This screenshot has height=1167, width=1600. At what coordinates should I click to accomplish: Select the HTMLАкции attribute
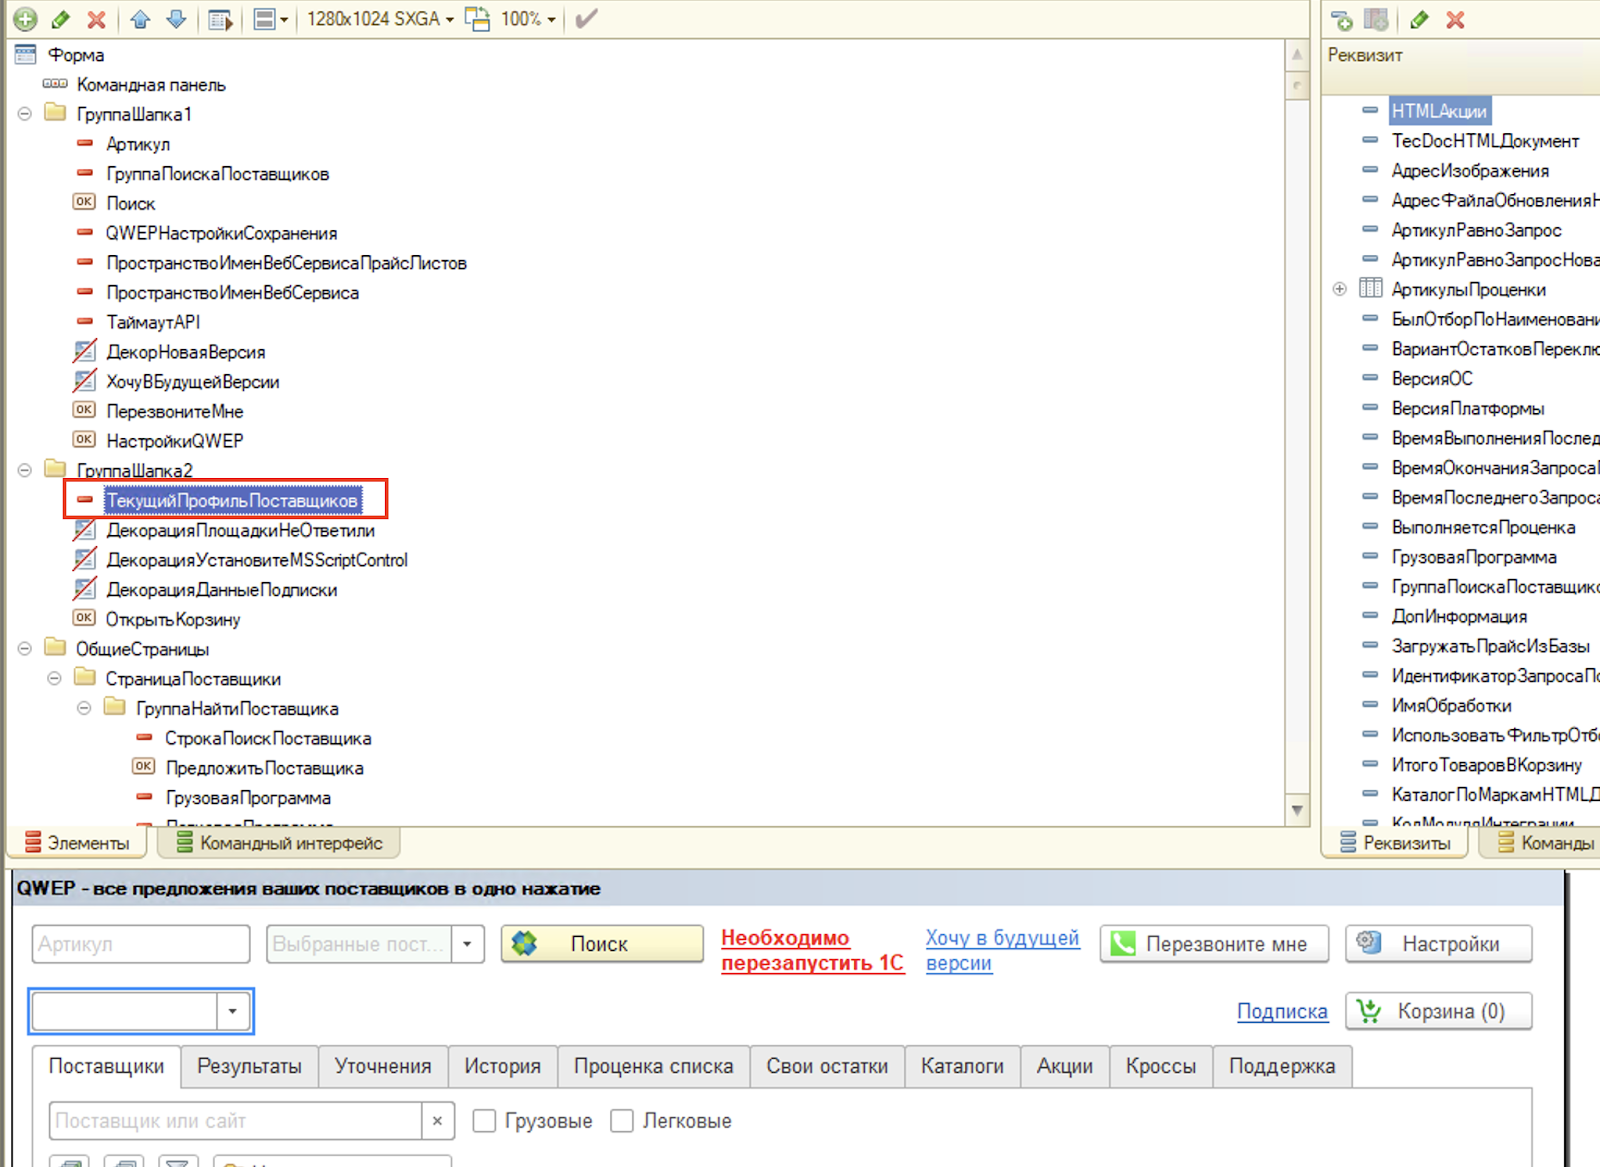tap(1439, 111)
